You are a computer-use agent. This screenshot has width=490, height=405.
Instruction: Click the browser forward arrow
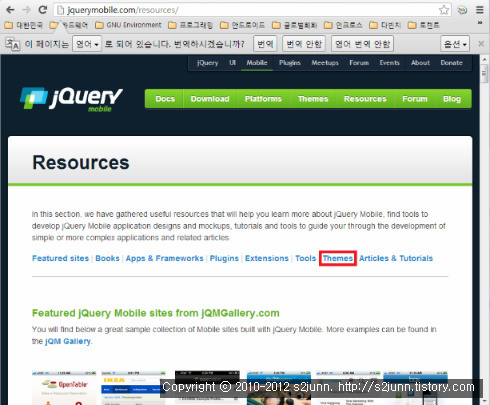tap(26, 10)
